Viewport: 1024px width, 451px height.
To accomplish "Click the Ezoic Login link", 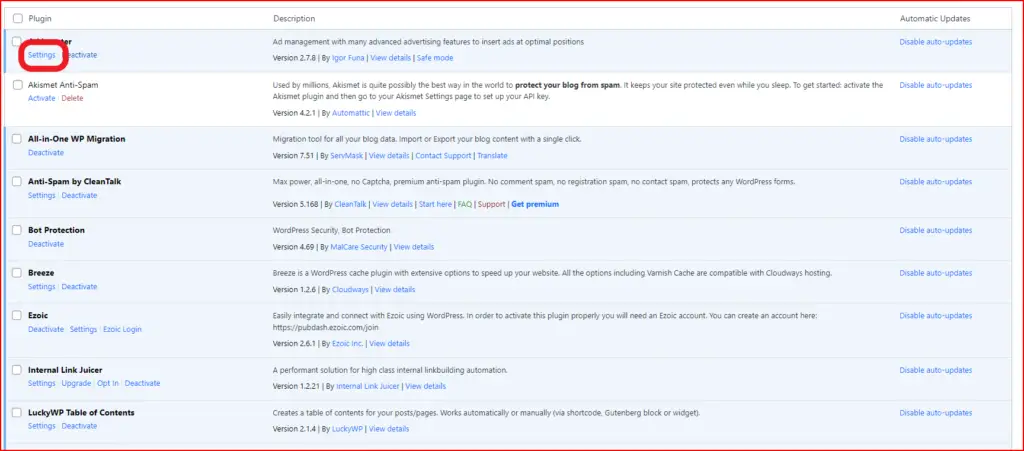I will coord(122,330).
